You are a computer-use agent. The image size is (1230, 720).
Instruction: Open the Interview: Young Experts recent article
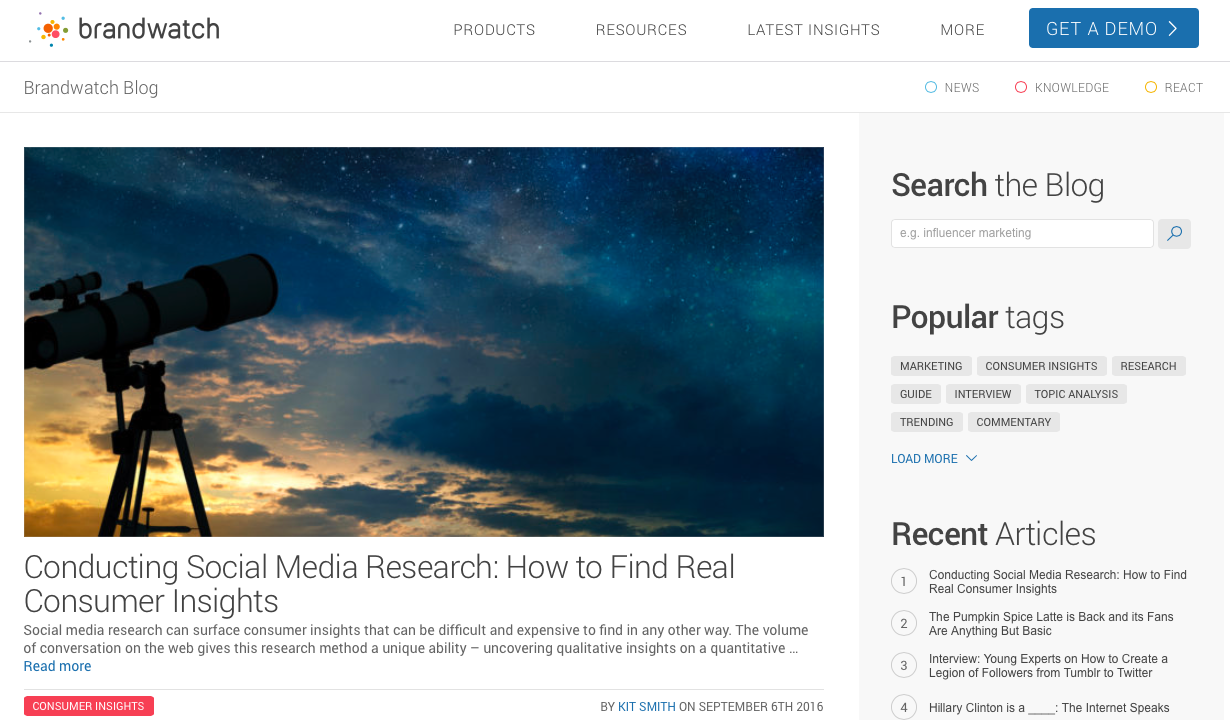click(x=1048, y=666)
